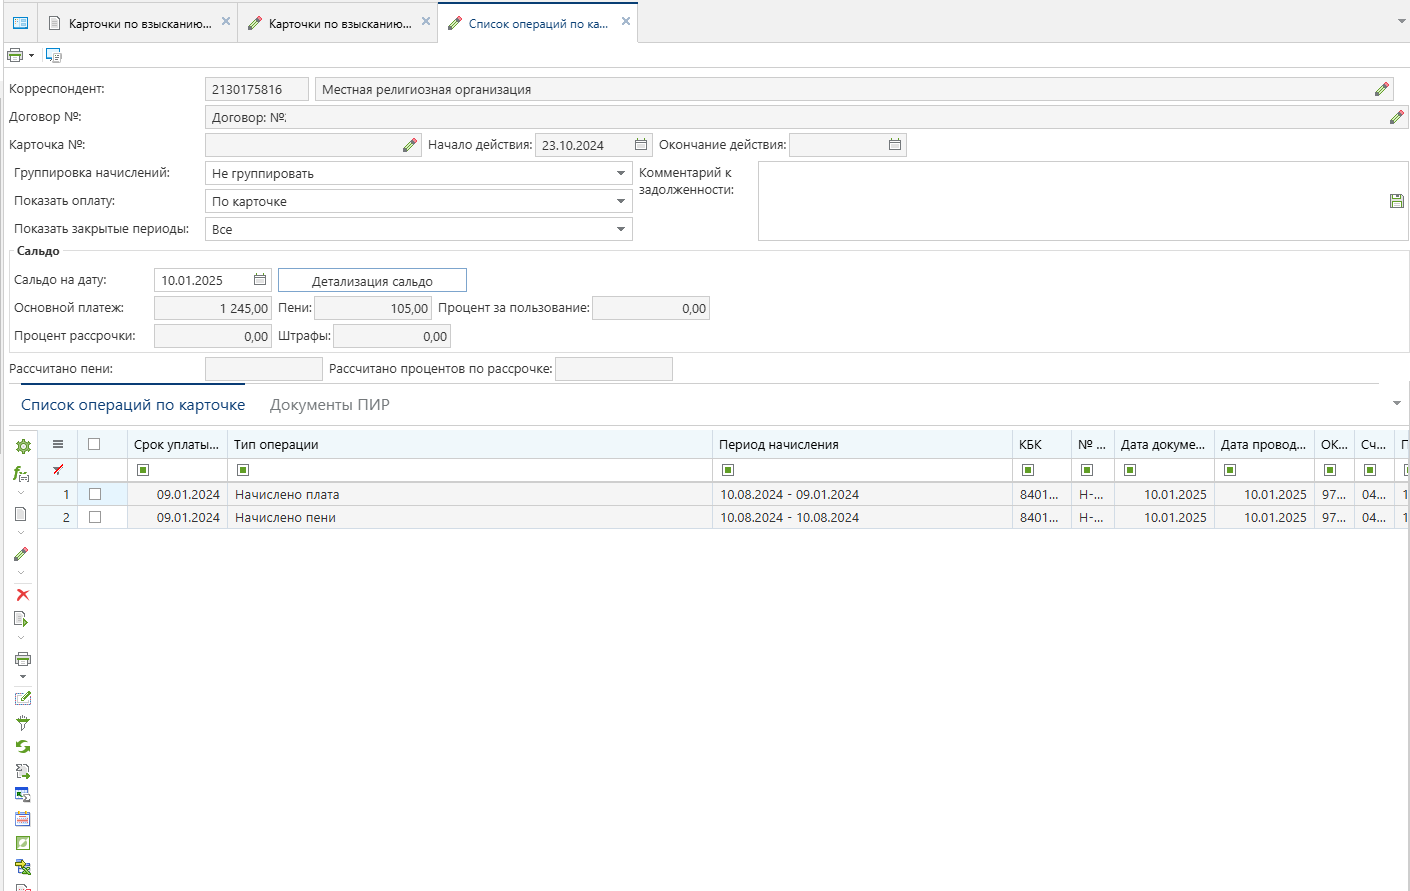Click the pencil icon in the Корреспондент field
Viewport: 1410px width, 891px height.
pos(1382,89)
